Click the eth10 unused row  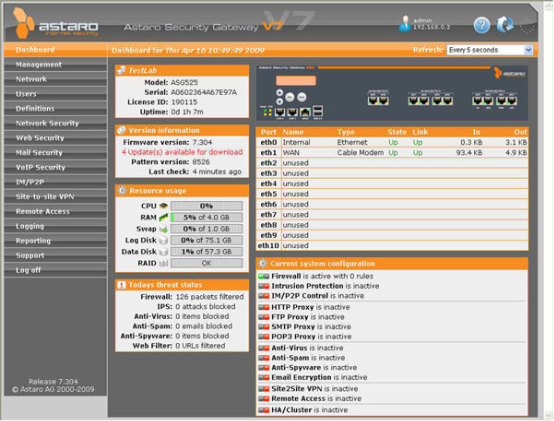392,245
